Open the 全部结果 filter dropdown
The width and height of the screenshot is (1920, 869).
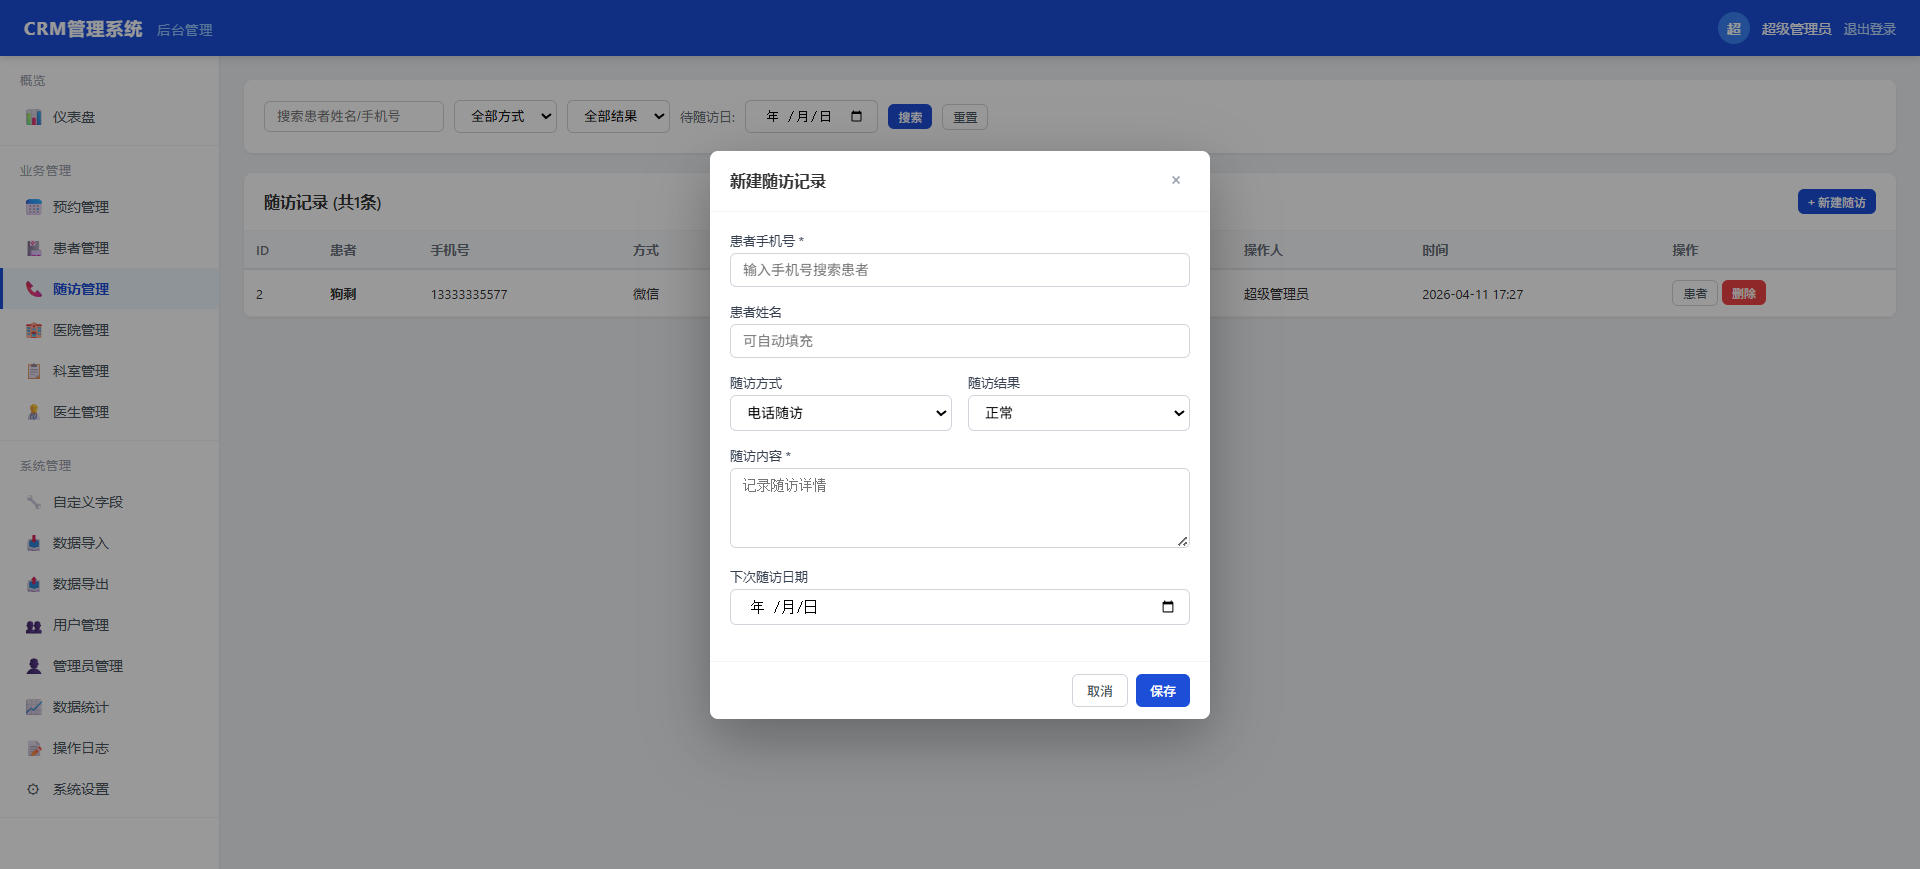tap(618, 117)
